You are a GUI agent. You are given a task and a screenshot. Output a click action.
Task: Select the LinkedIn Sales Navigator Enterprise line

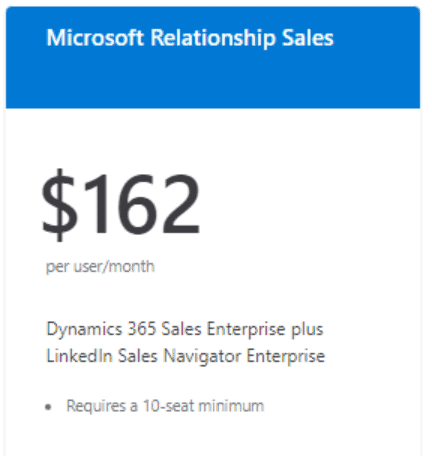(185, 356)
